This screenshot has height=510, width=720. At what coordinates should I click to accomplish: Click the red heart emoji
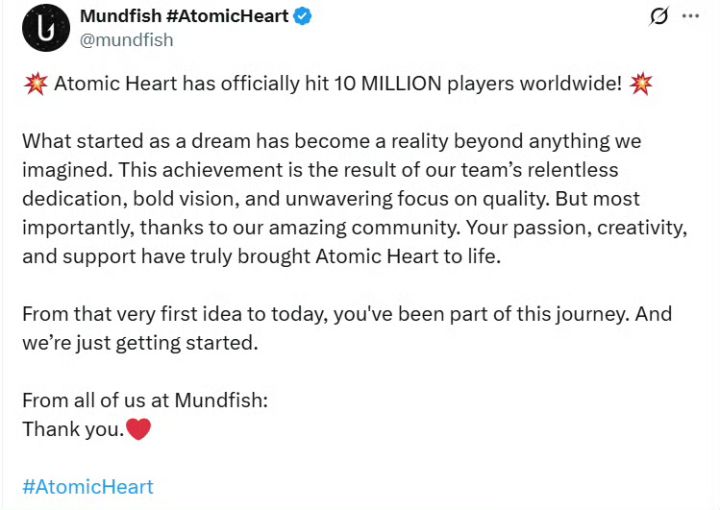[x=139, y=430]
